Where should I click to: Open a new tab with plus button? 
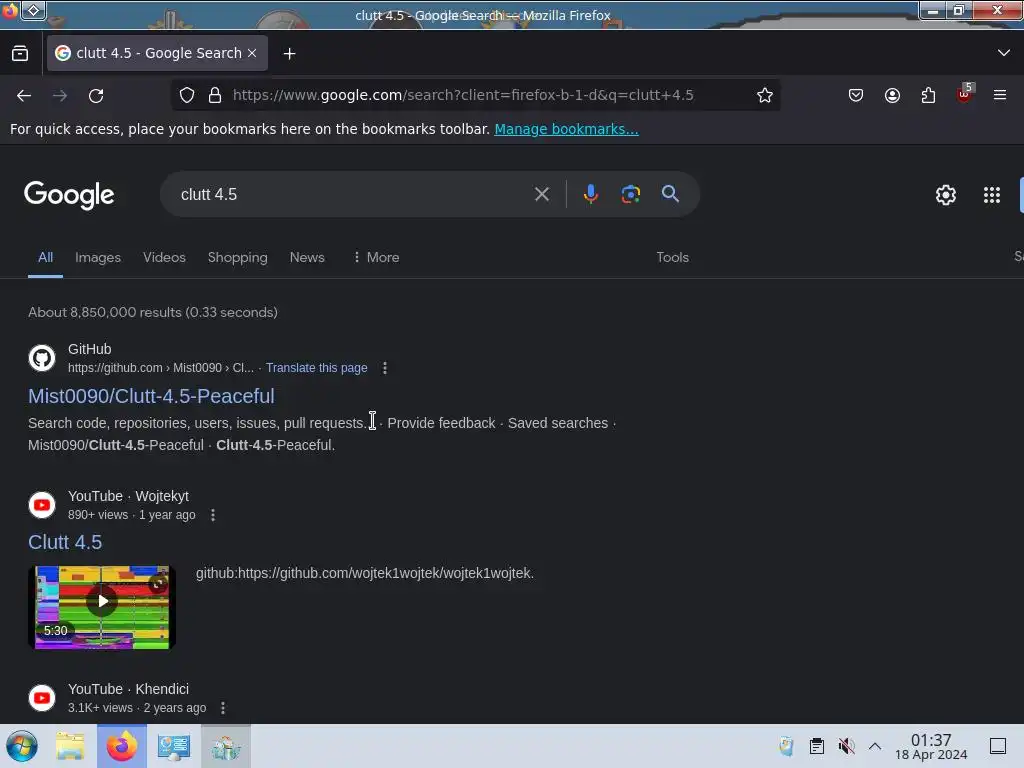pyautogui.click(x=289, y=54)
